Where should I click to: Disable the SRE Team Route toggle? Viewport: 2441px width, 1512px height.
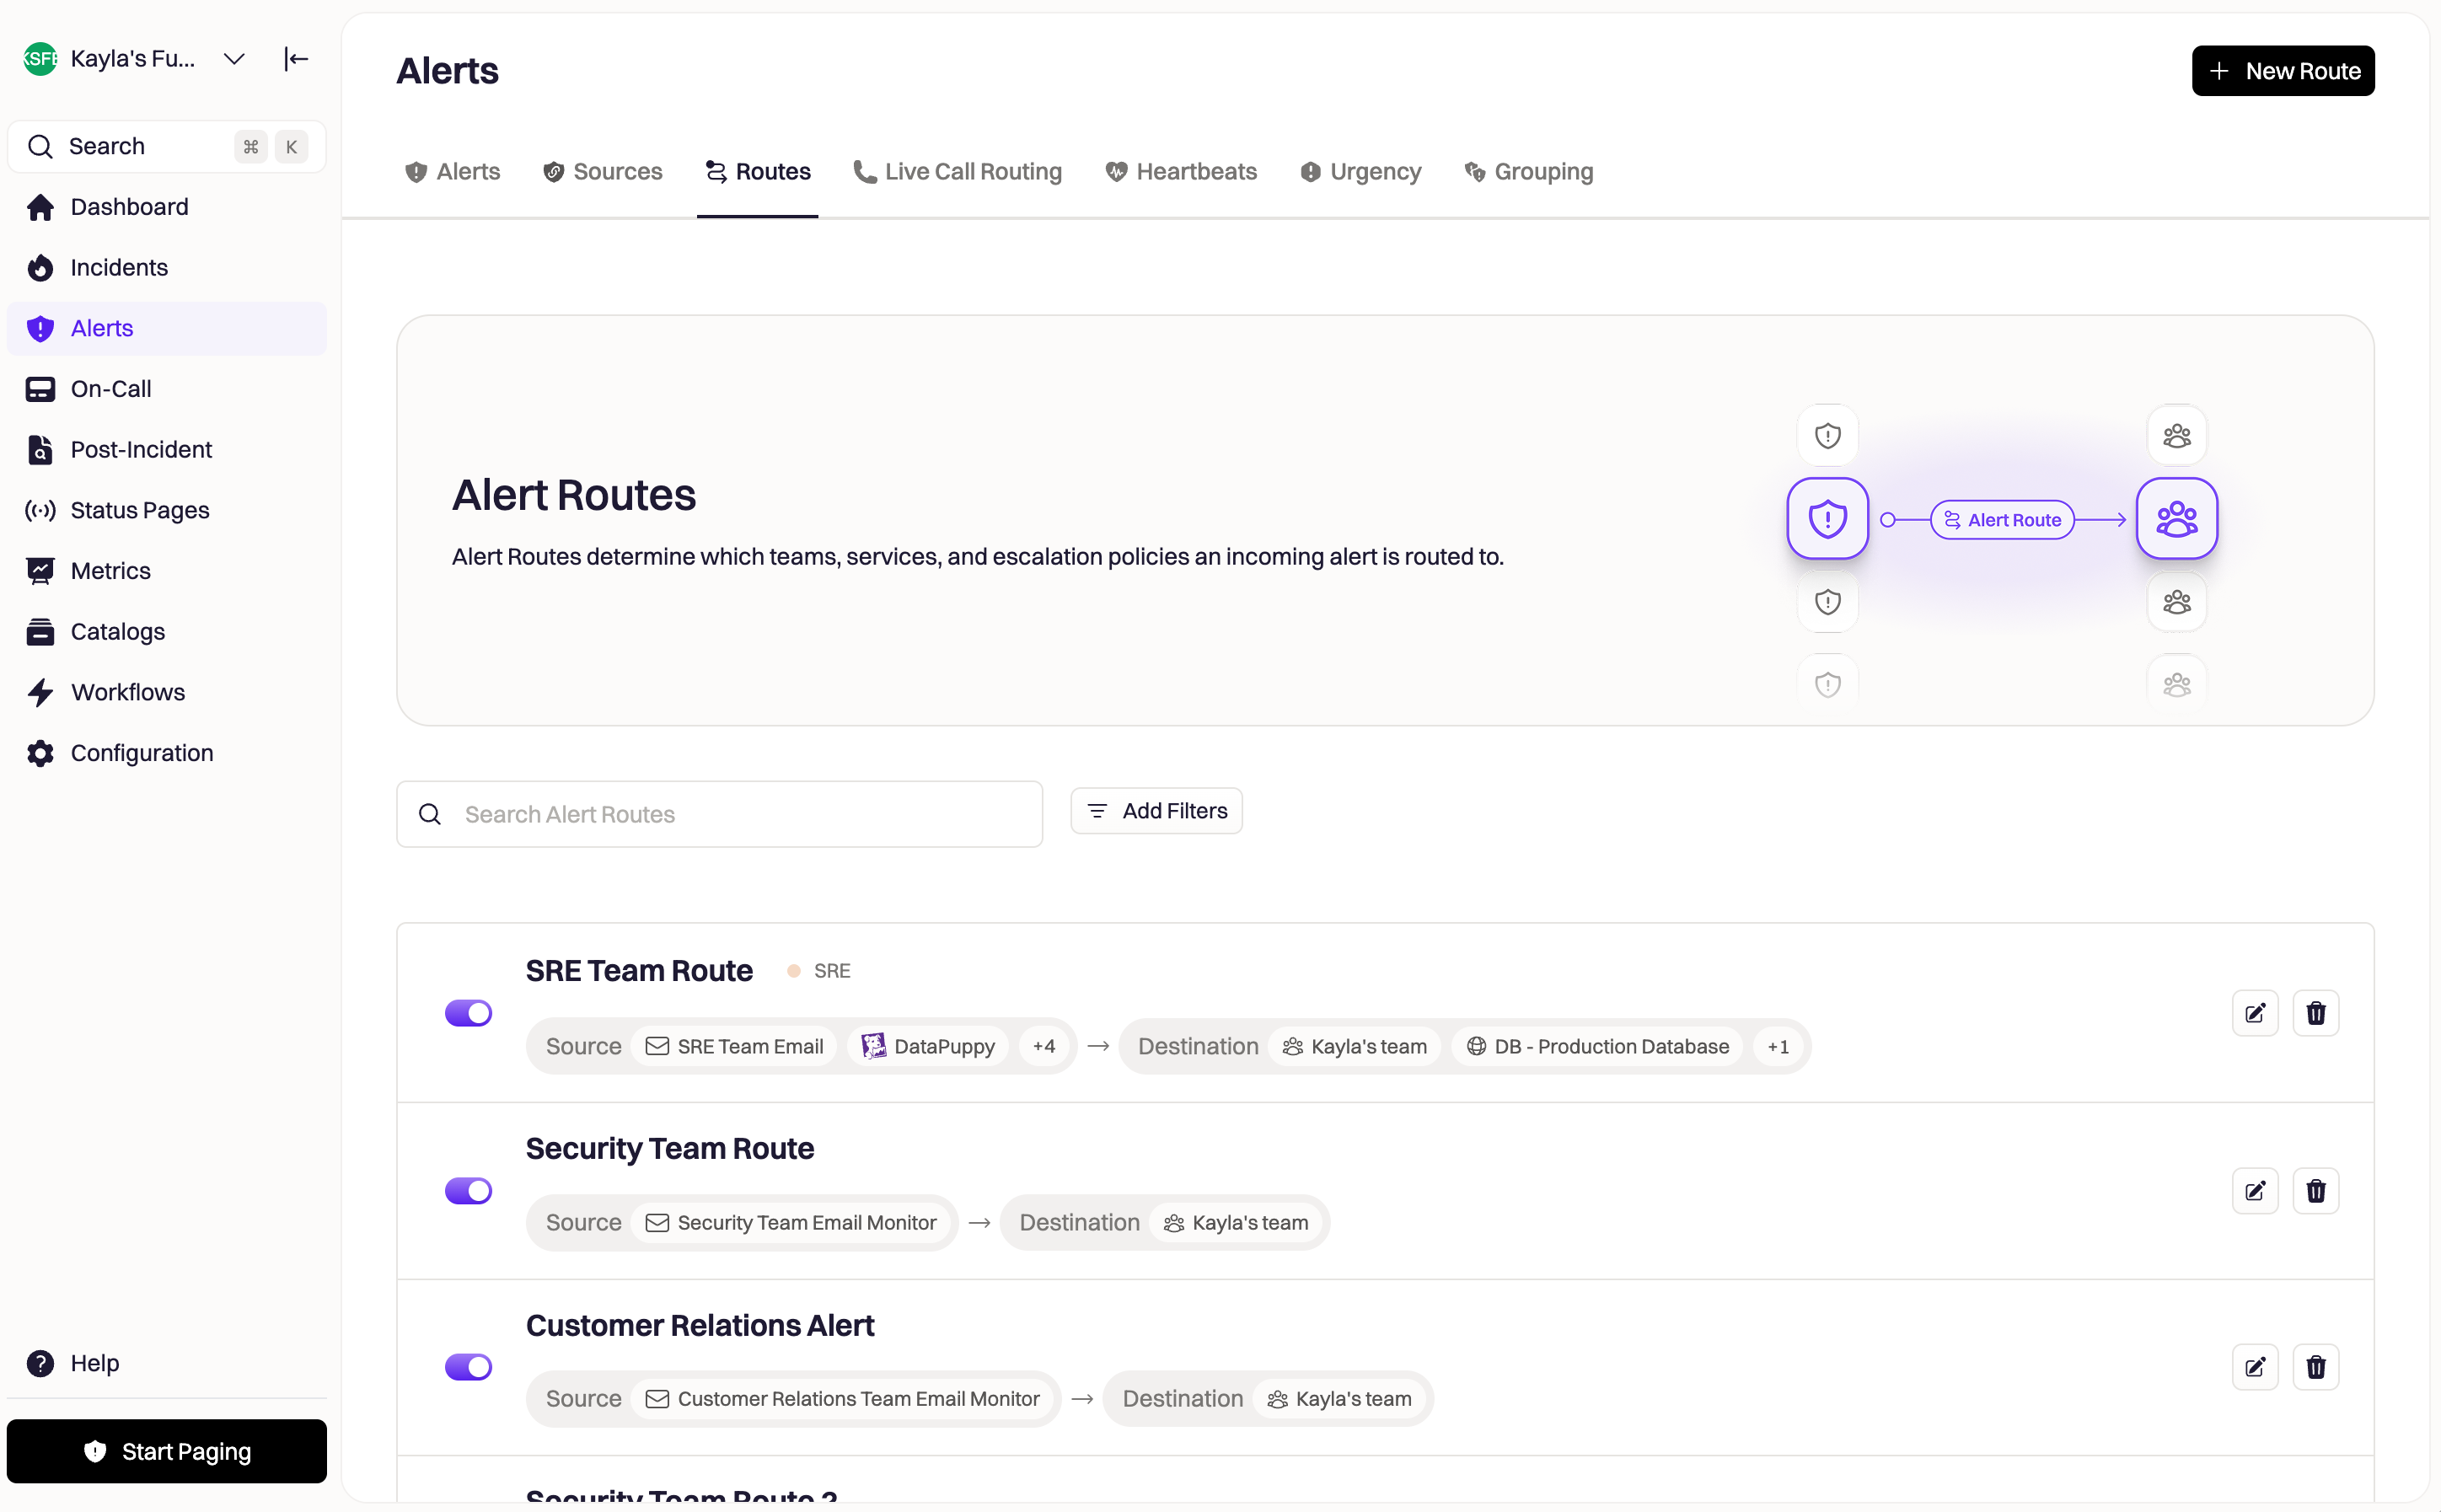[468, 1013]
